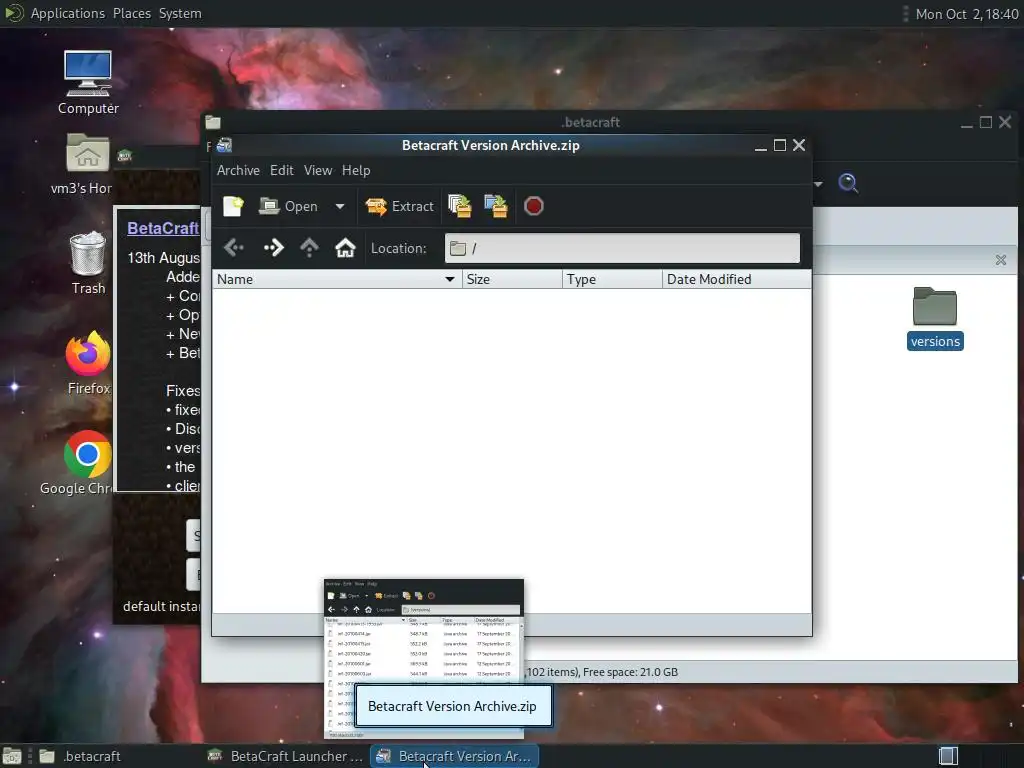The width and height of the screenshot is (1024, 768).
Task: Click the search magnifier in .betacraft window
Action: coord(848,184)
